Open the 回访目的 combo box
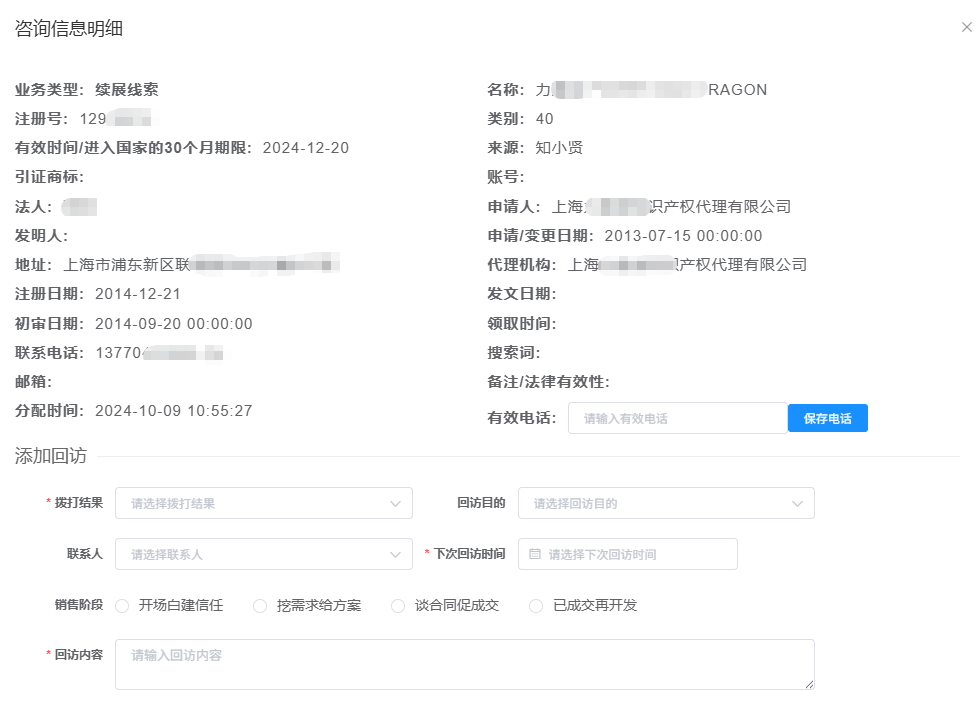Viewport: 976px width, 701px height. (x=665, y=503)
